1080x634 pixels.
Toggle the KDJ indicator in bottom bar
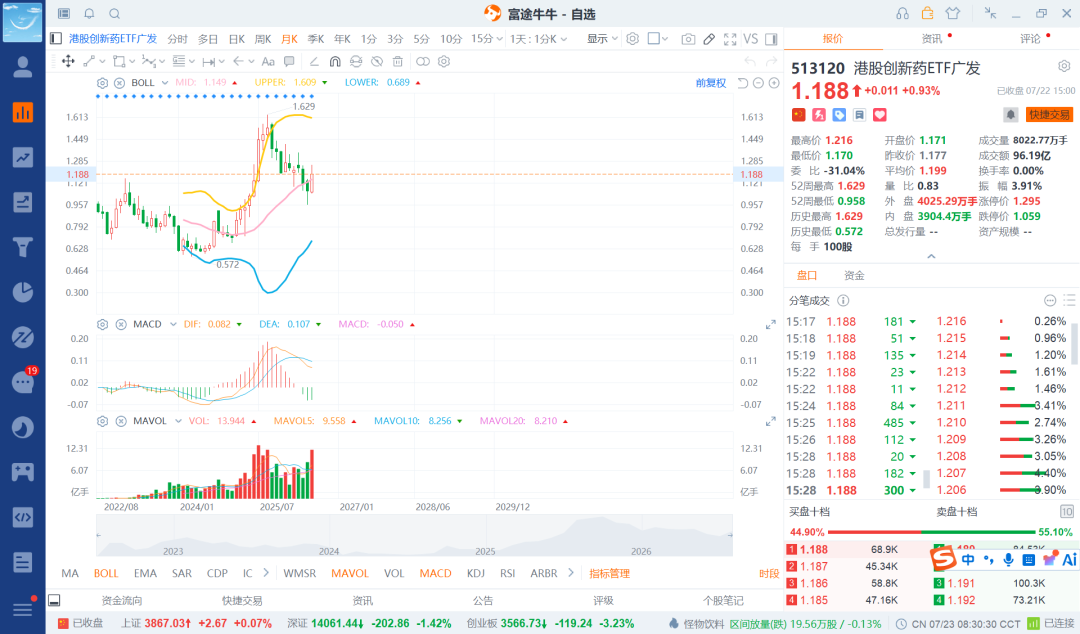point(475,573)
